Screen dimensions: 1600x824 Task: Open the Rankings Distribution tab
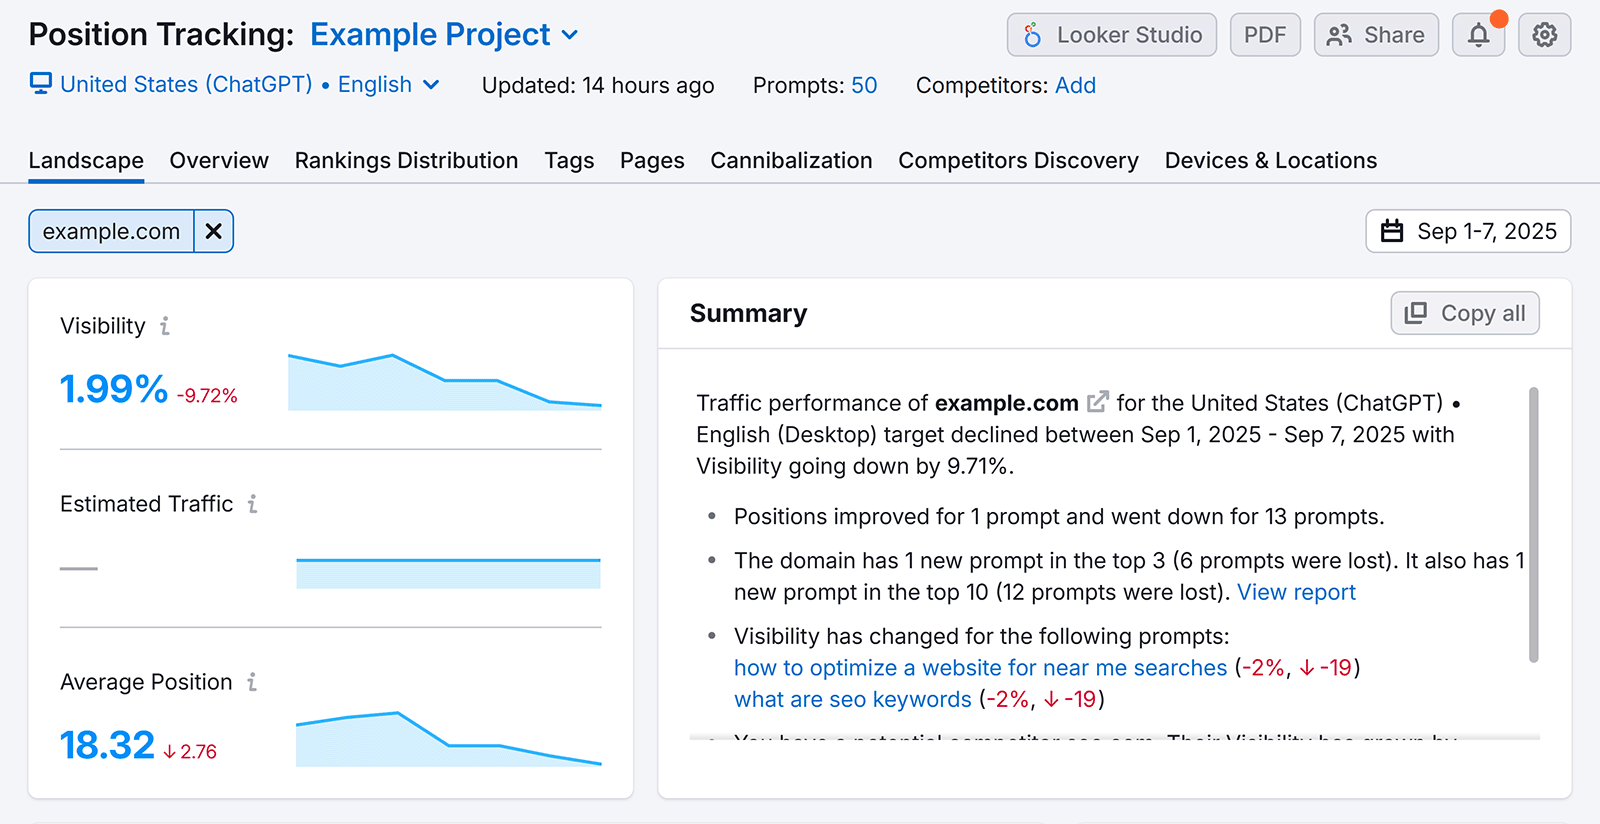[406, 161]
